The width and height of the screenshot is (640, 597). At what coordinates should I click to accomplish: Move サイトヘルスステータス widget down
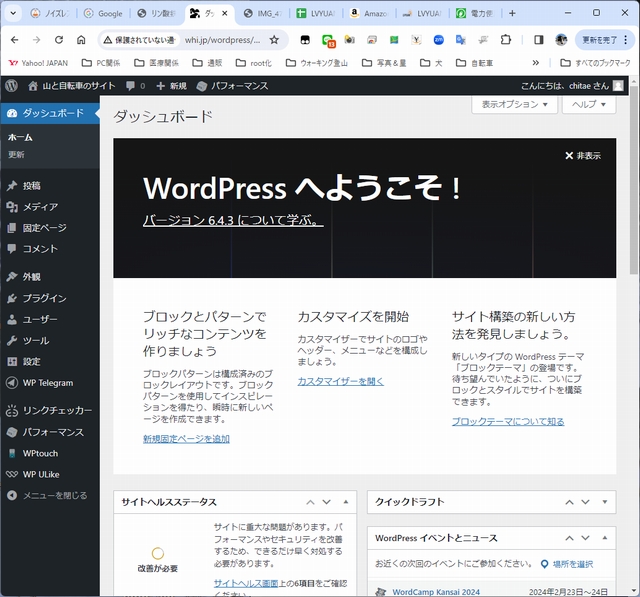pyautogui.click(x=327, y=502)
